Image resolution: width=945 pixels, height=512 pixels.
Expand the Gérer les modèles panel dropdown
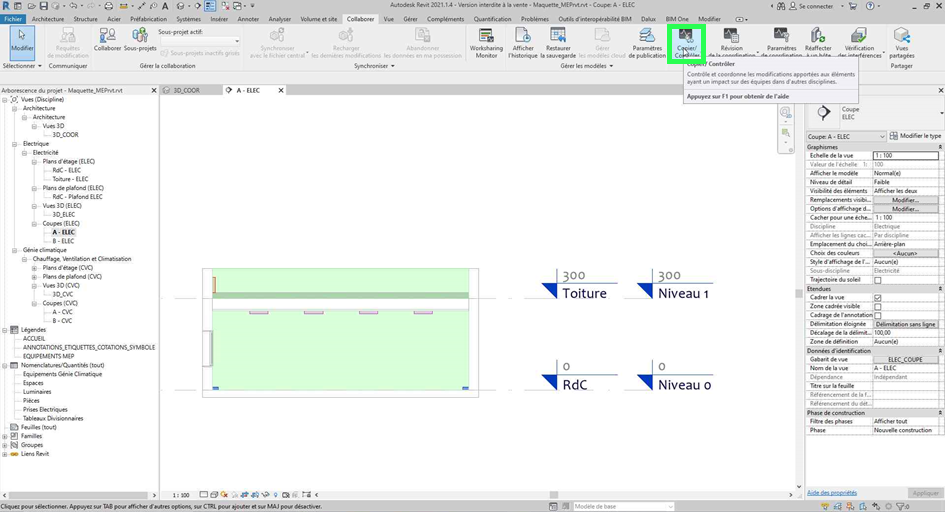pos(586,66)
